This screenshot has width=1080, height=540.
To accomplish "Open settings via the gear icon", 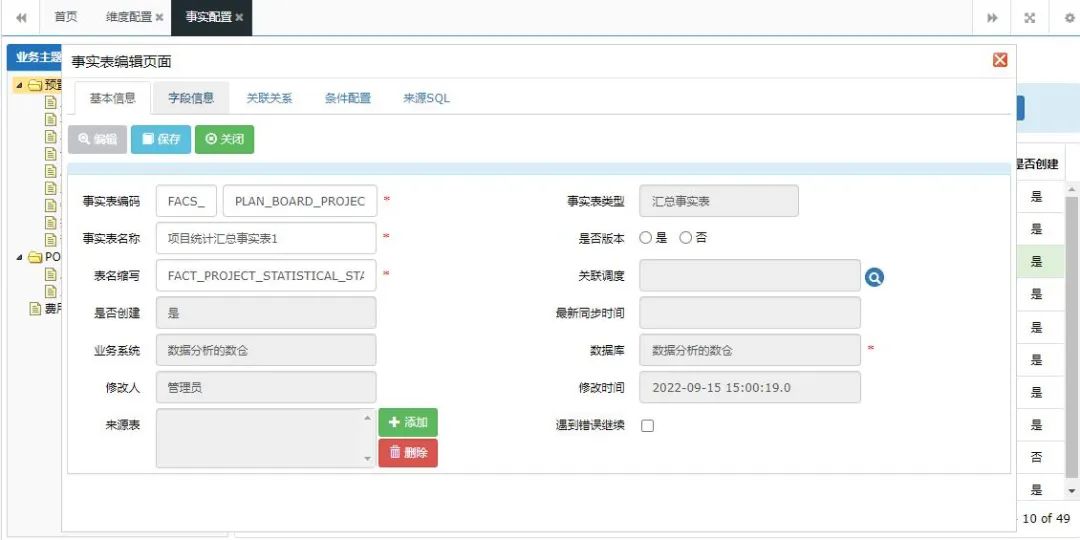I will coord(1069,18).
